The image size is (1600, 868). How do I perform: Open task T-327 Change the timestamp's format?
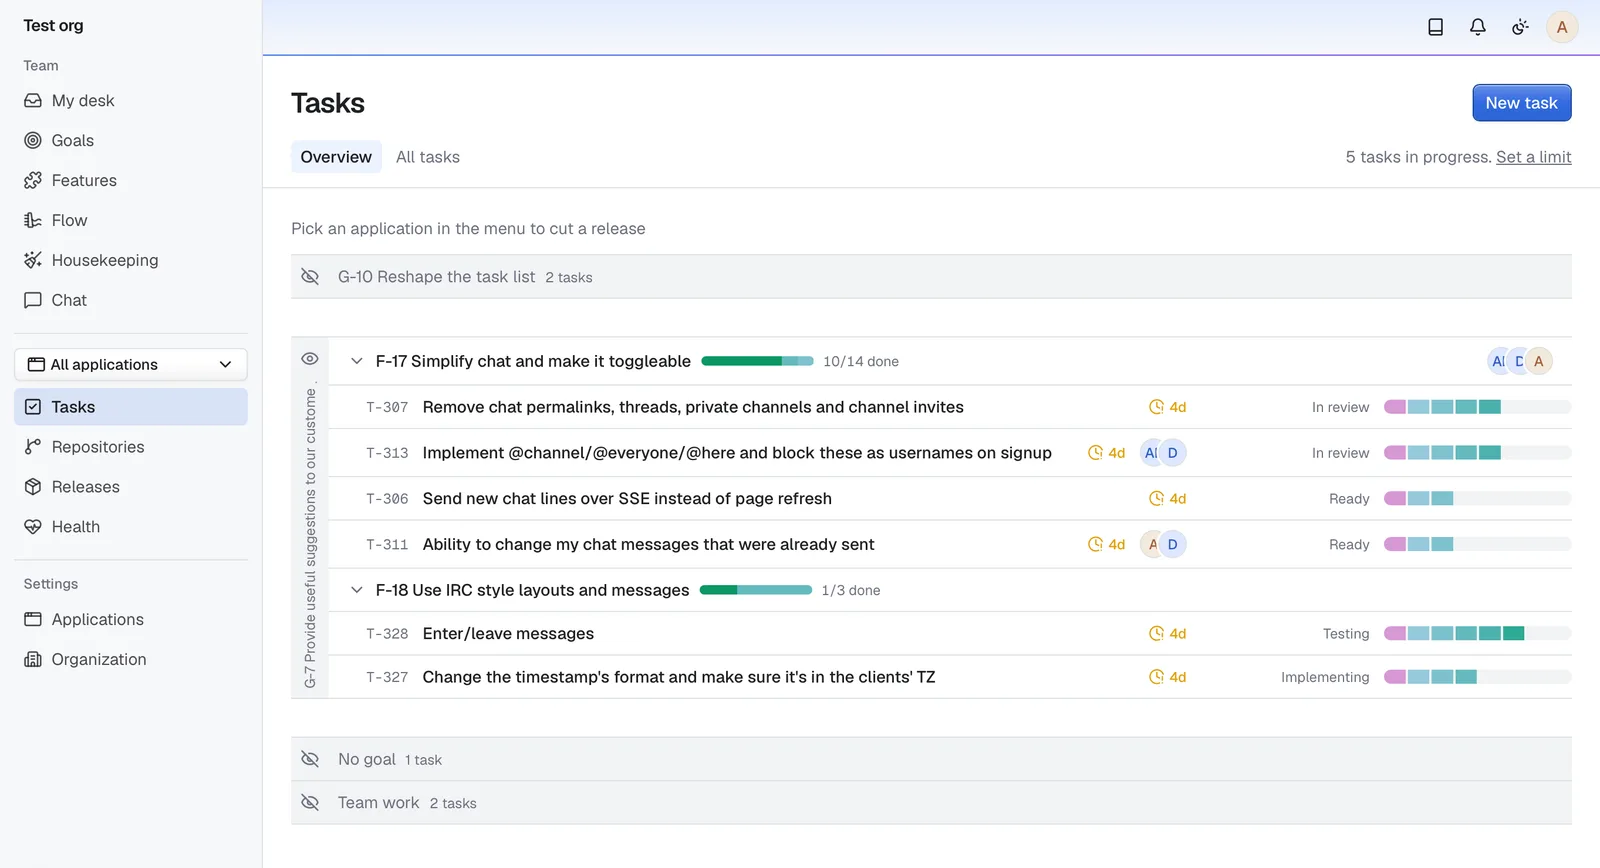click(x=679, y=677)
